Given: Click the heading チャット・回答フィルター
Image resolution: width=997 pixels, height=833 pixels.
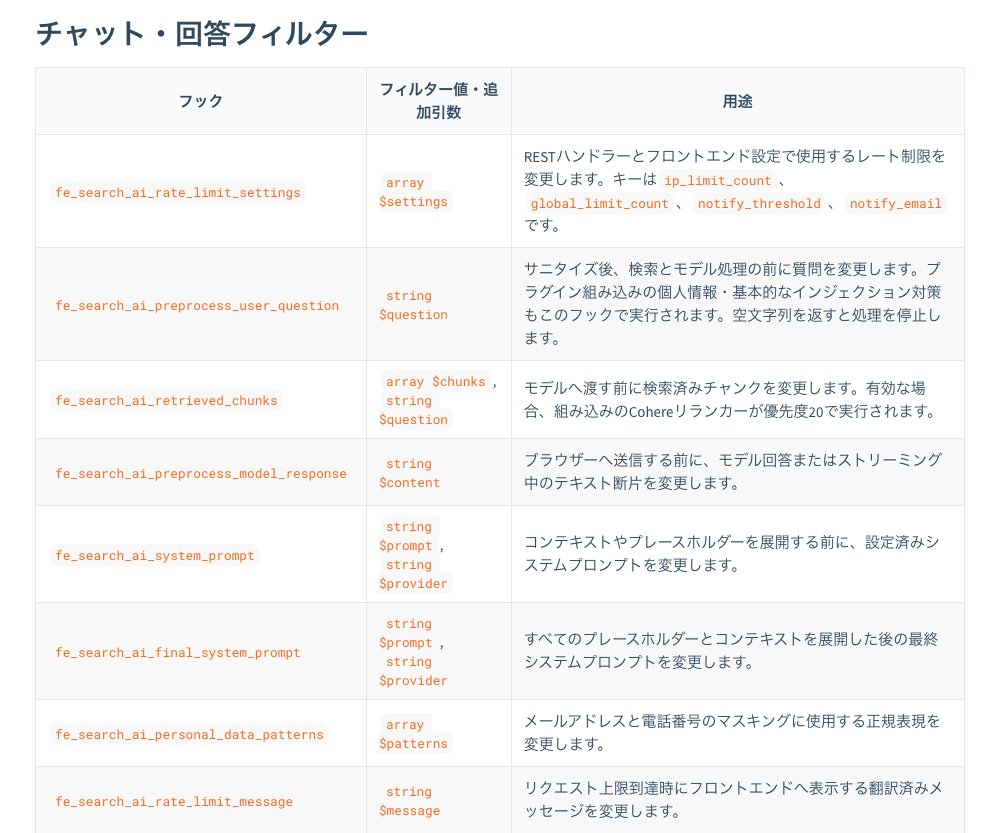Looking at the screenshot, I should [x=202, y=33].
